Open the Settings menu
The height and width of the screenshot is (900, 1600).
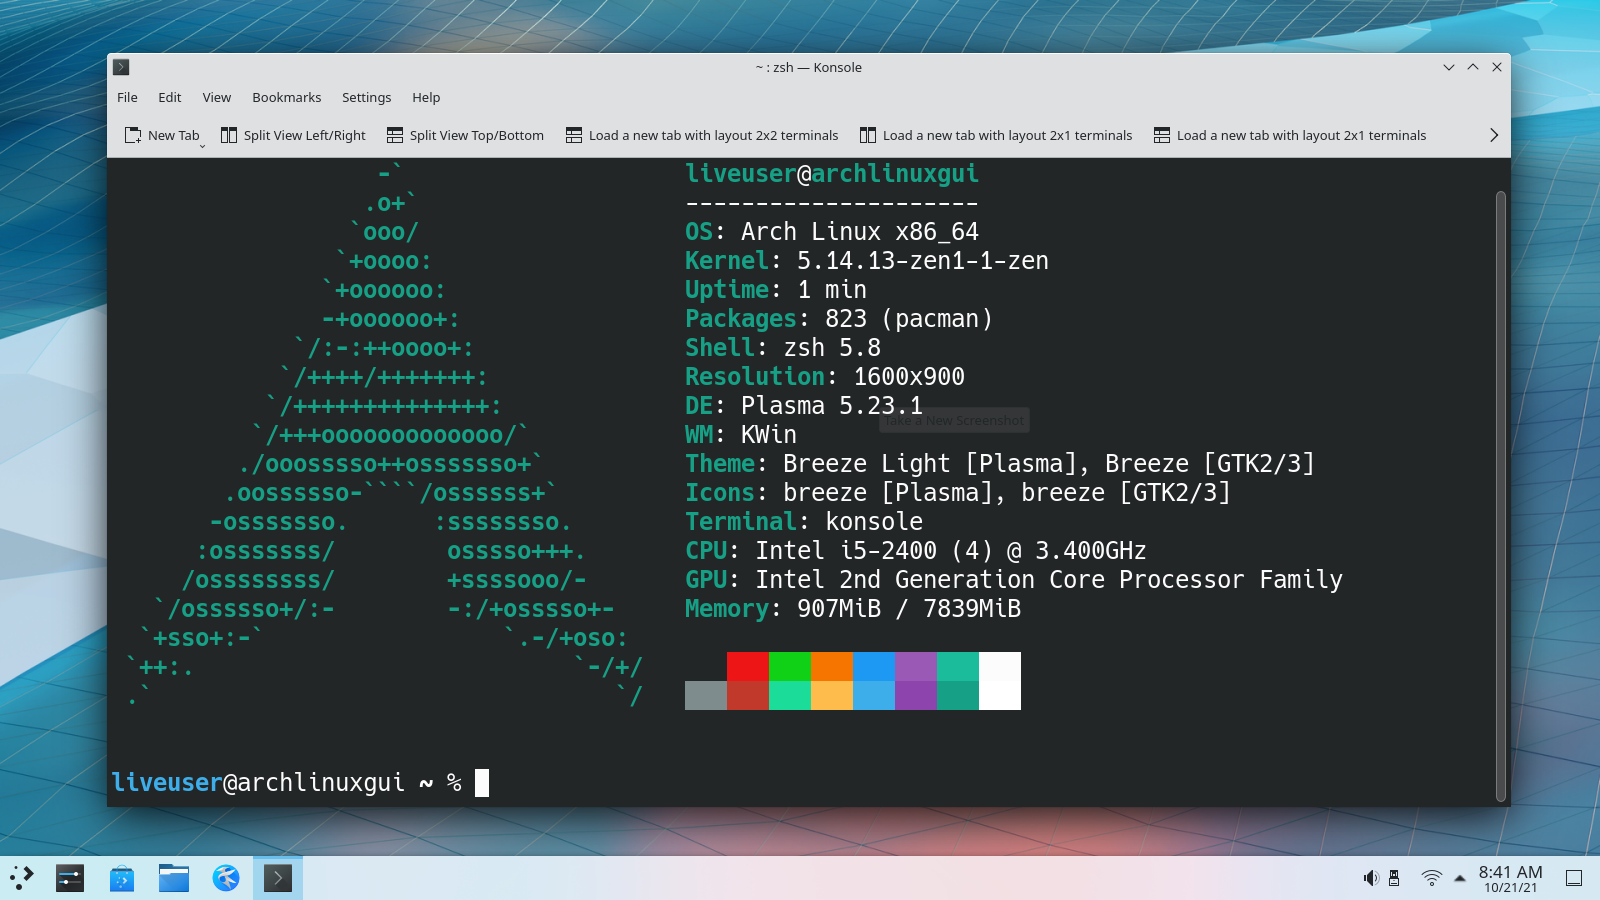coord(366,97)
